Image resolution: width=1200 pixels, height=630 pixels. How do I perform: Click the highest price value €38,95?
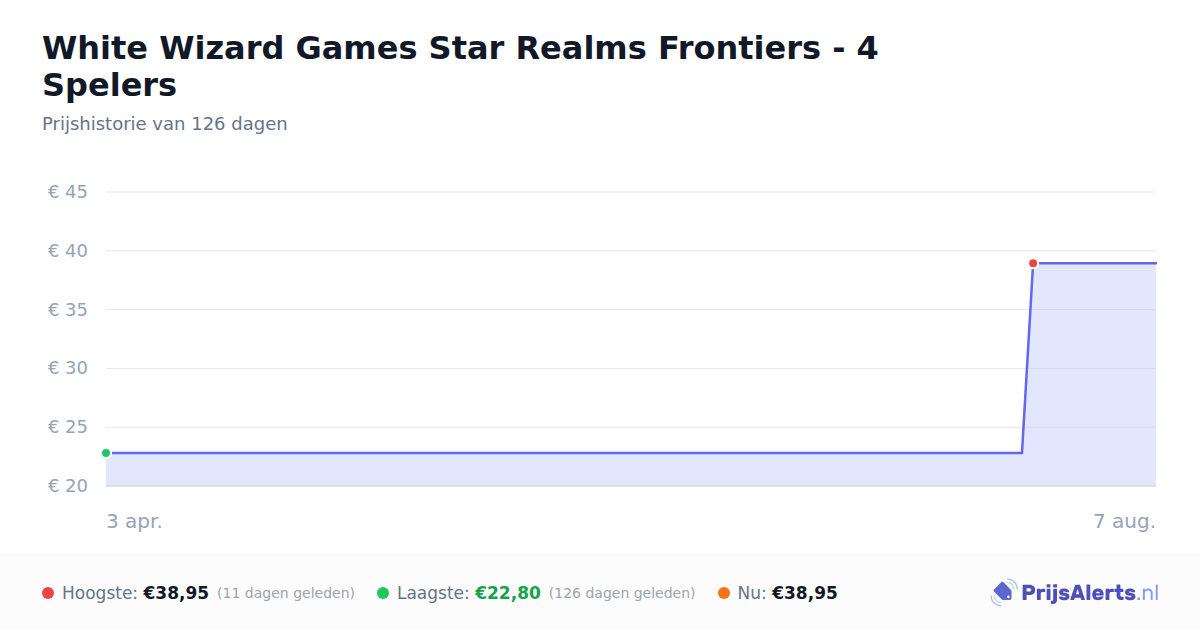[176, 593]
